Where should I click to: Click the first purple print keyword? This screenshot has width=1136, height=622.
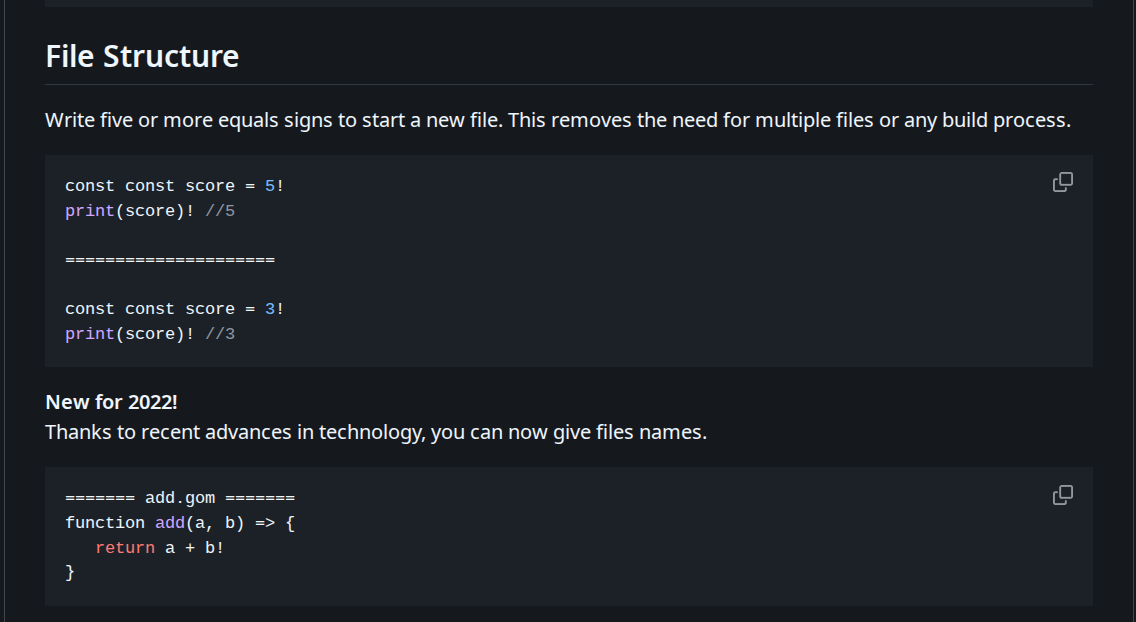pyautogui.click(x=90, y=211)
